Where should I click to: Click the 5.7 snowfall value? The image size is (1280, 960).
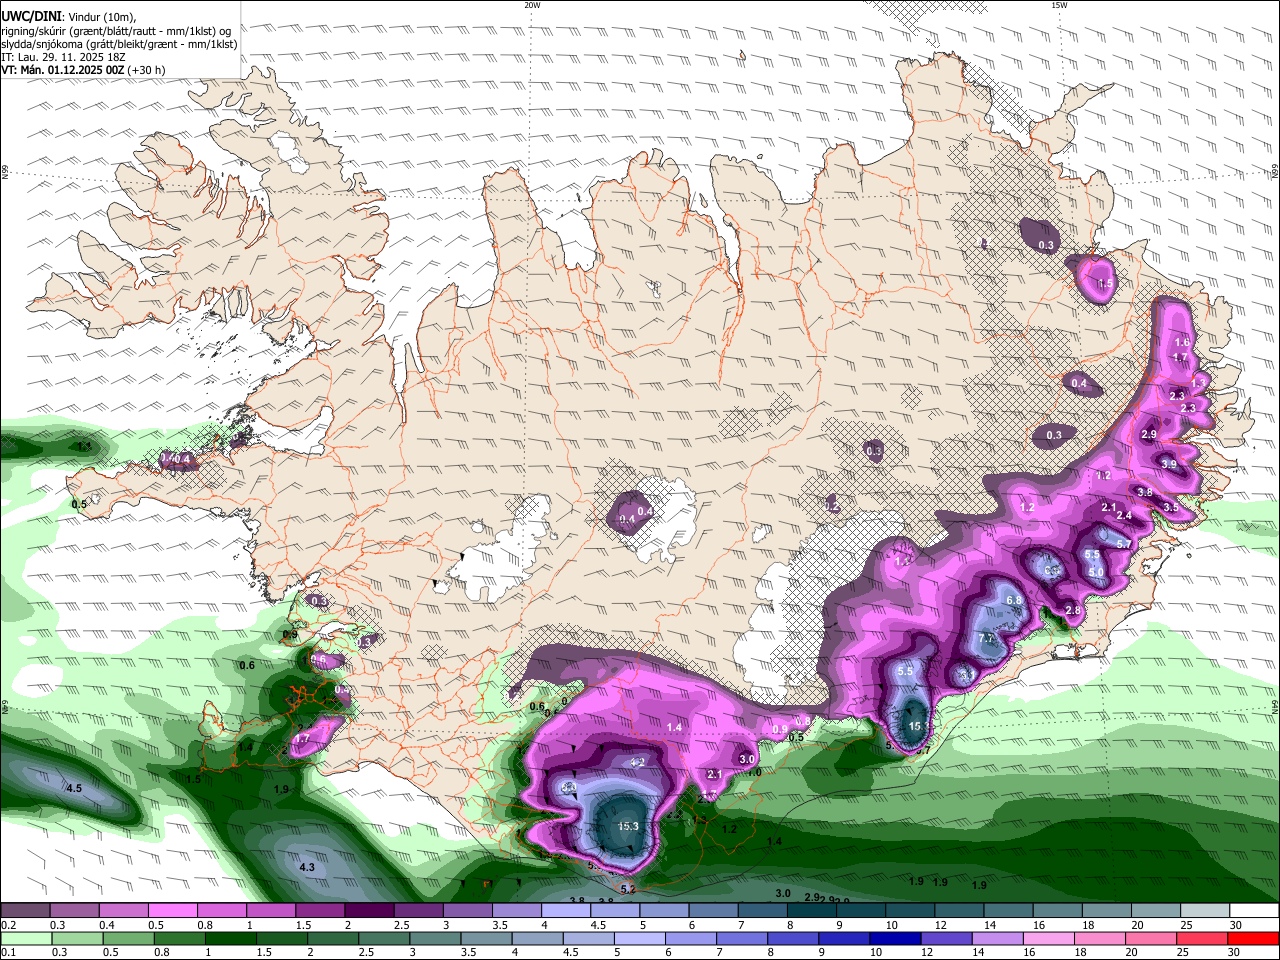tap(1124, 544)
